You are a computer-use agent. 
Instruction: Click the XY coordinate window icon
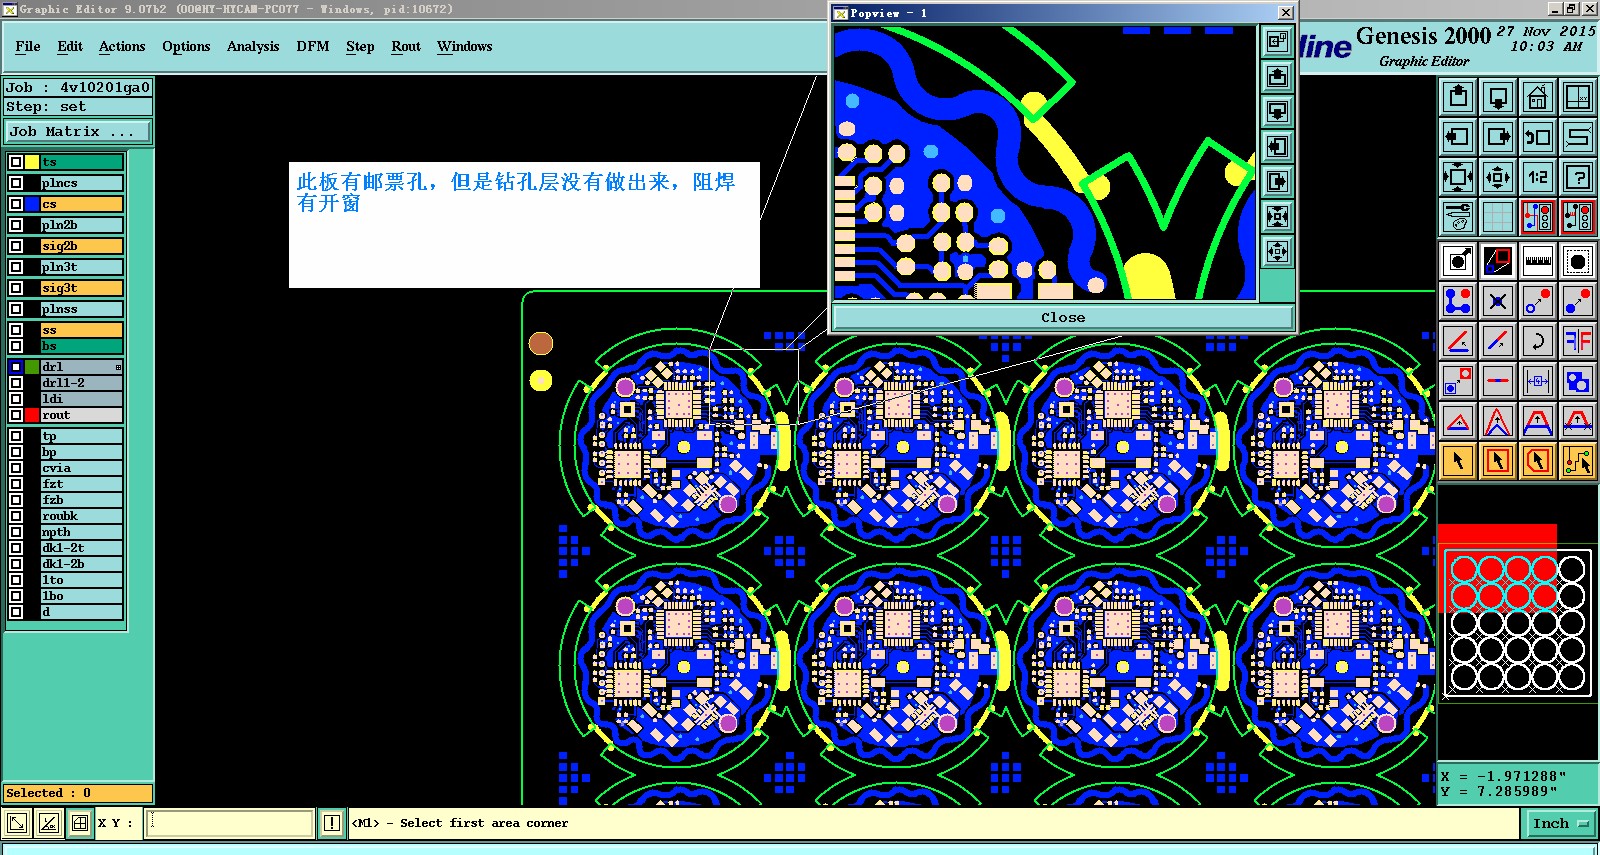1578,97
